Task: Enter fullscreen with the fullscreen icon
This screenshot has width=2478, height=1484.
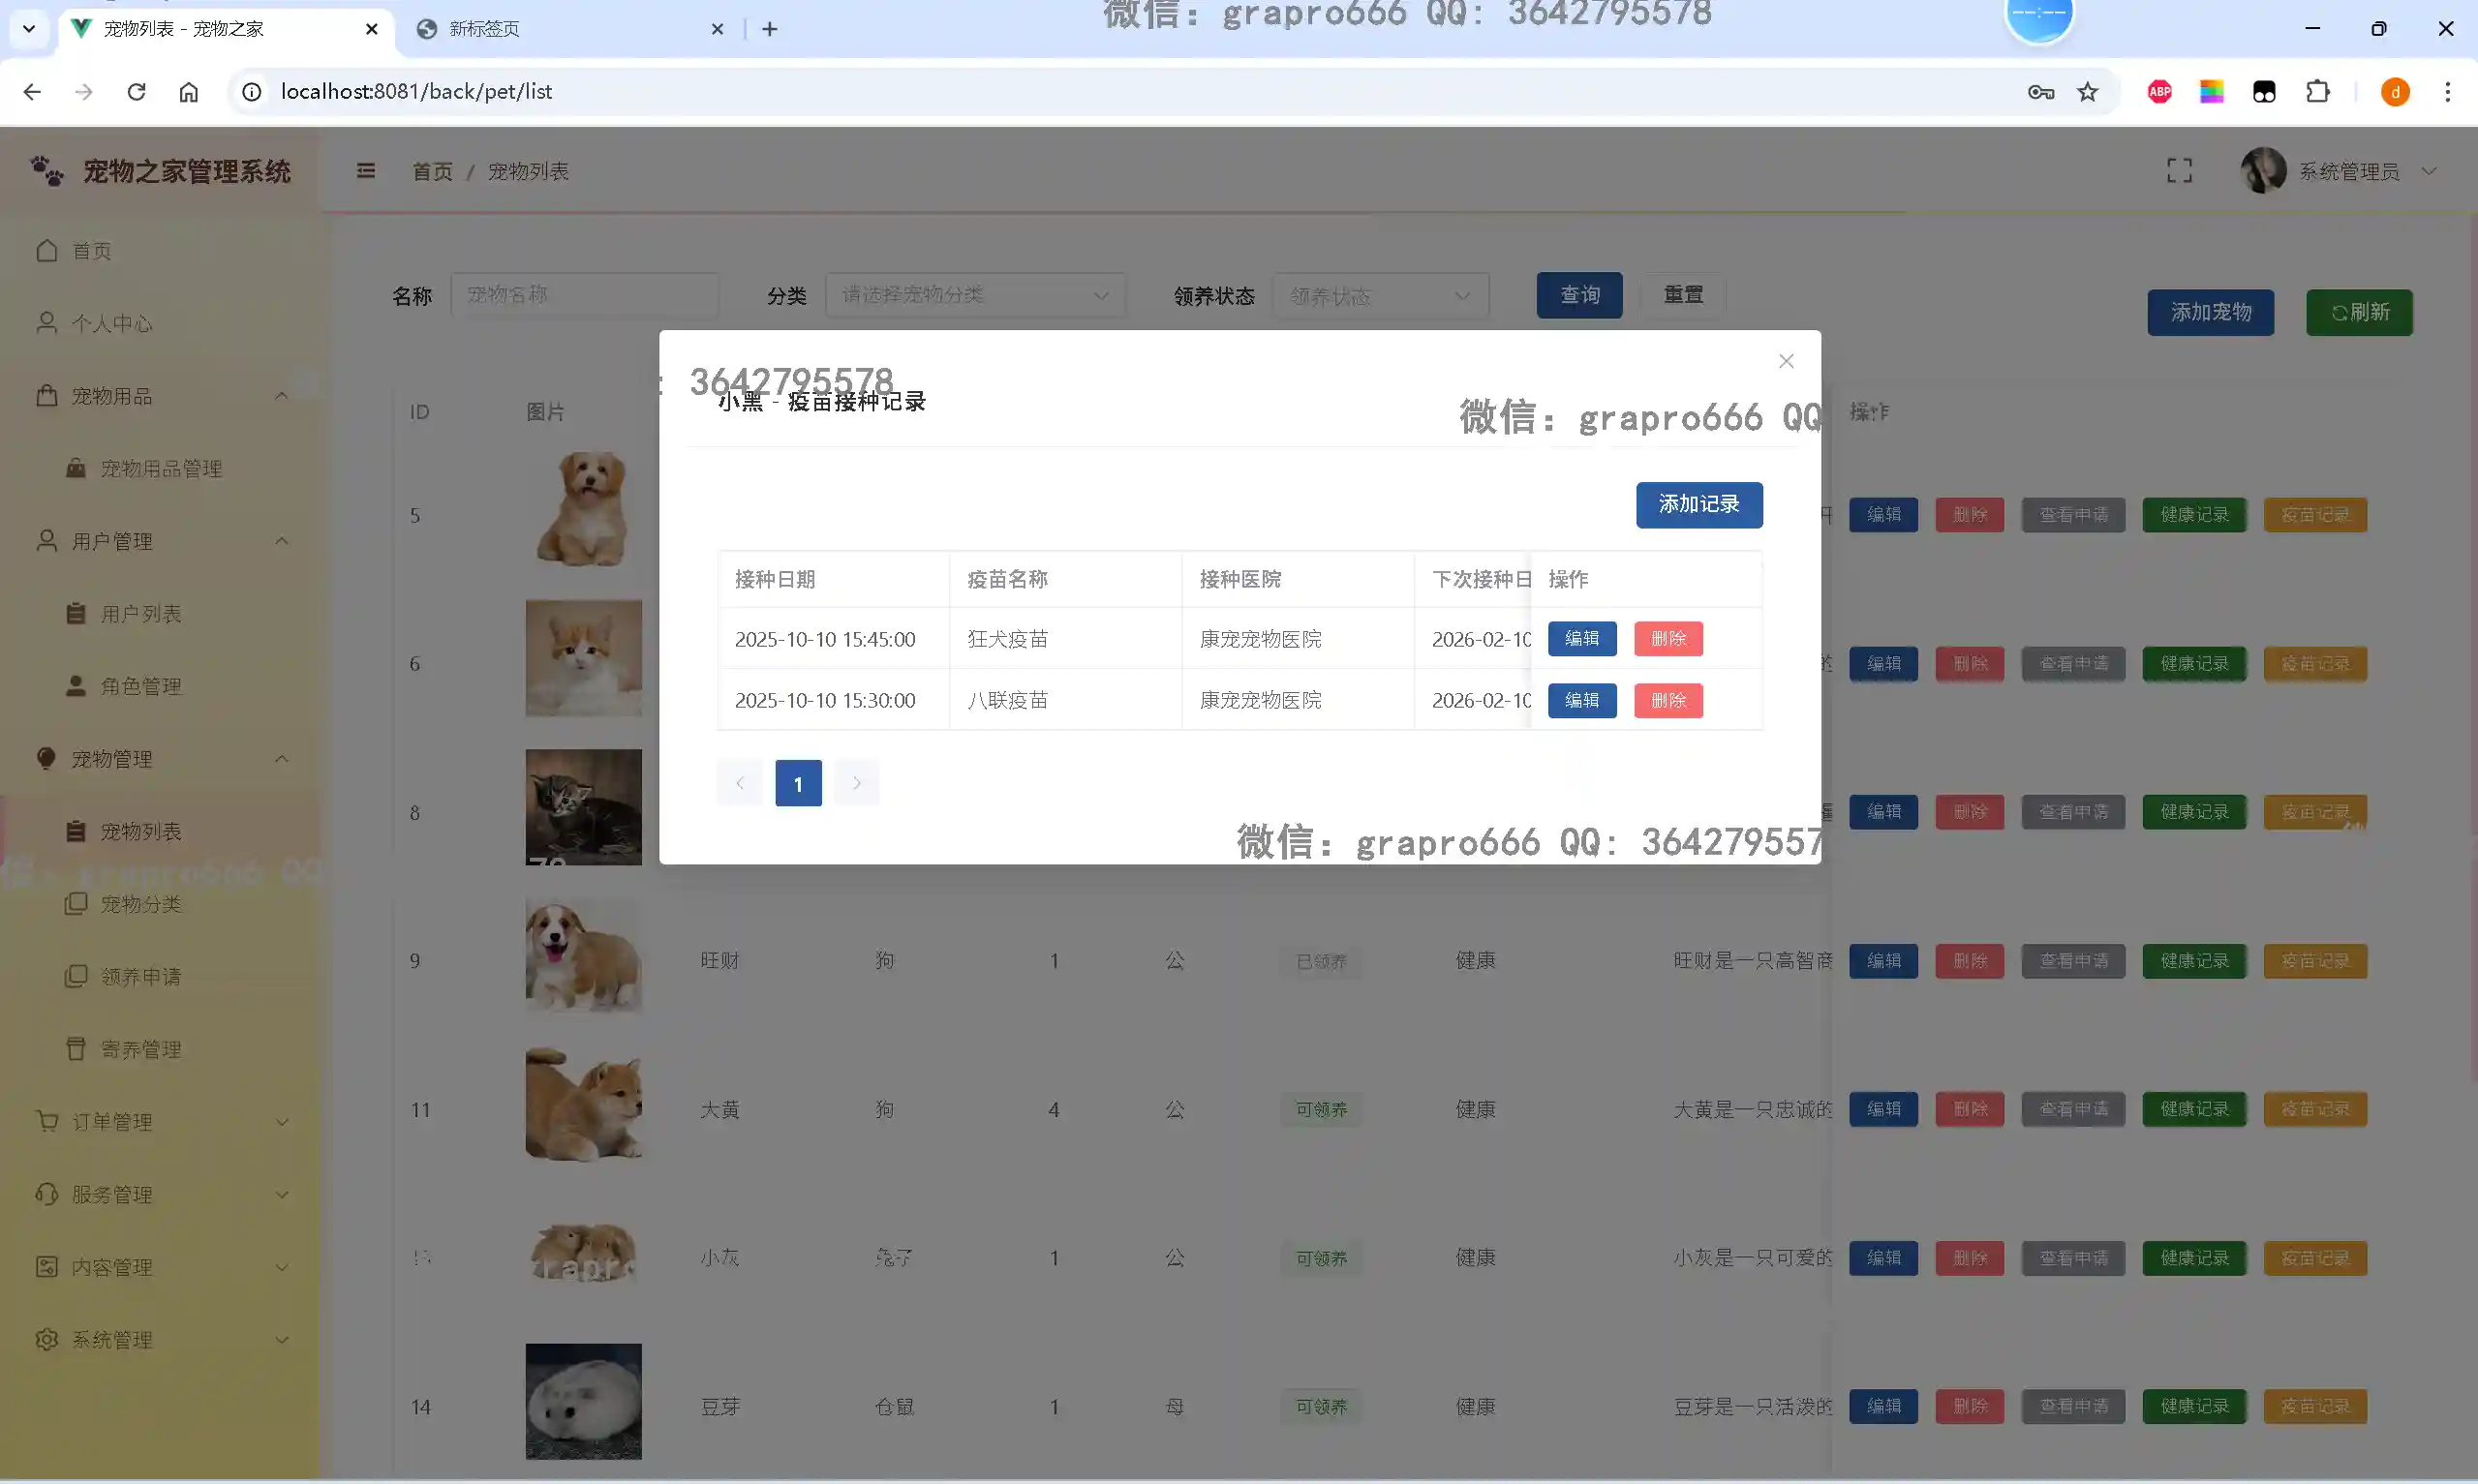Action: (x=2179, y=171)
